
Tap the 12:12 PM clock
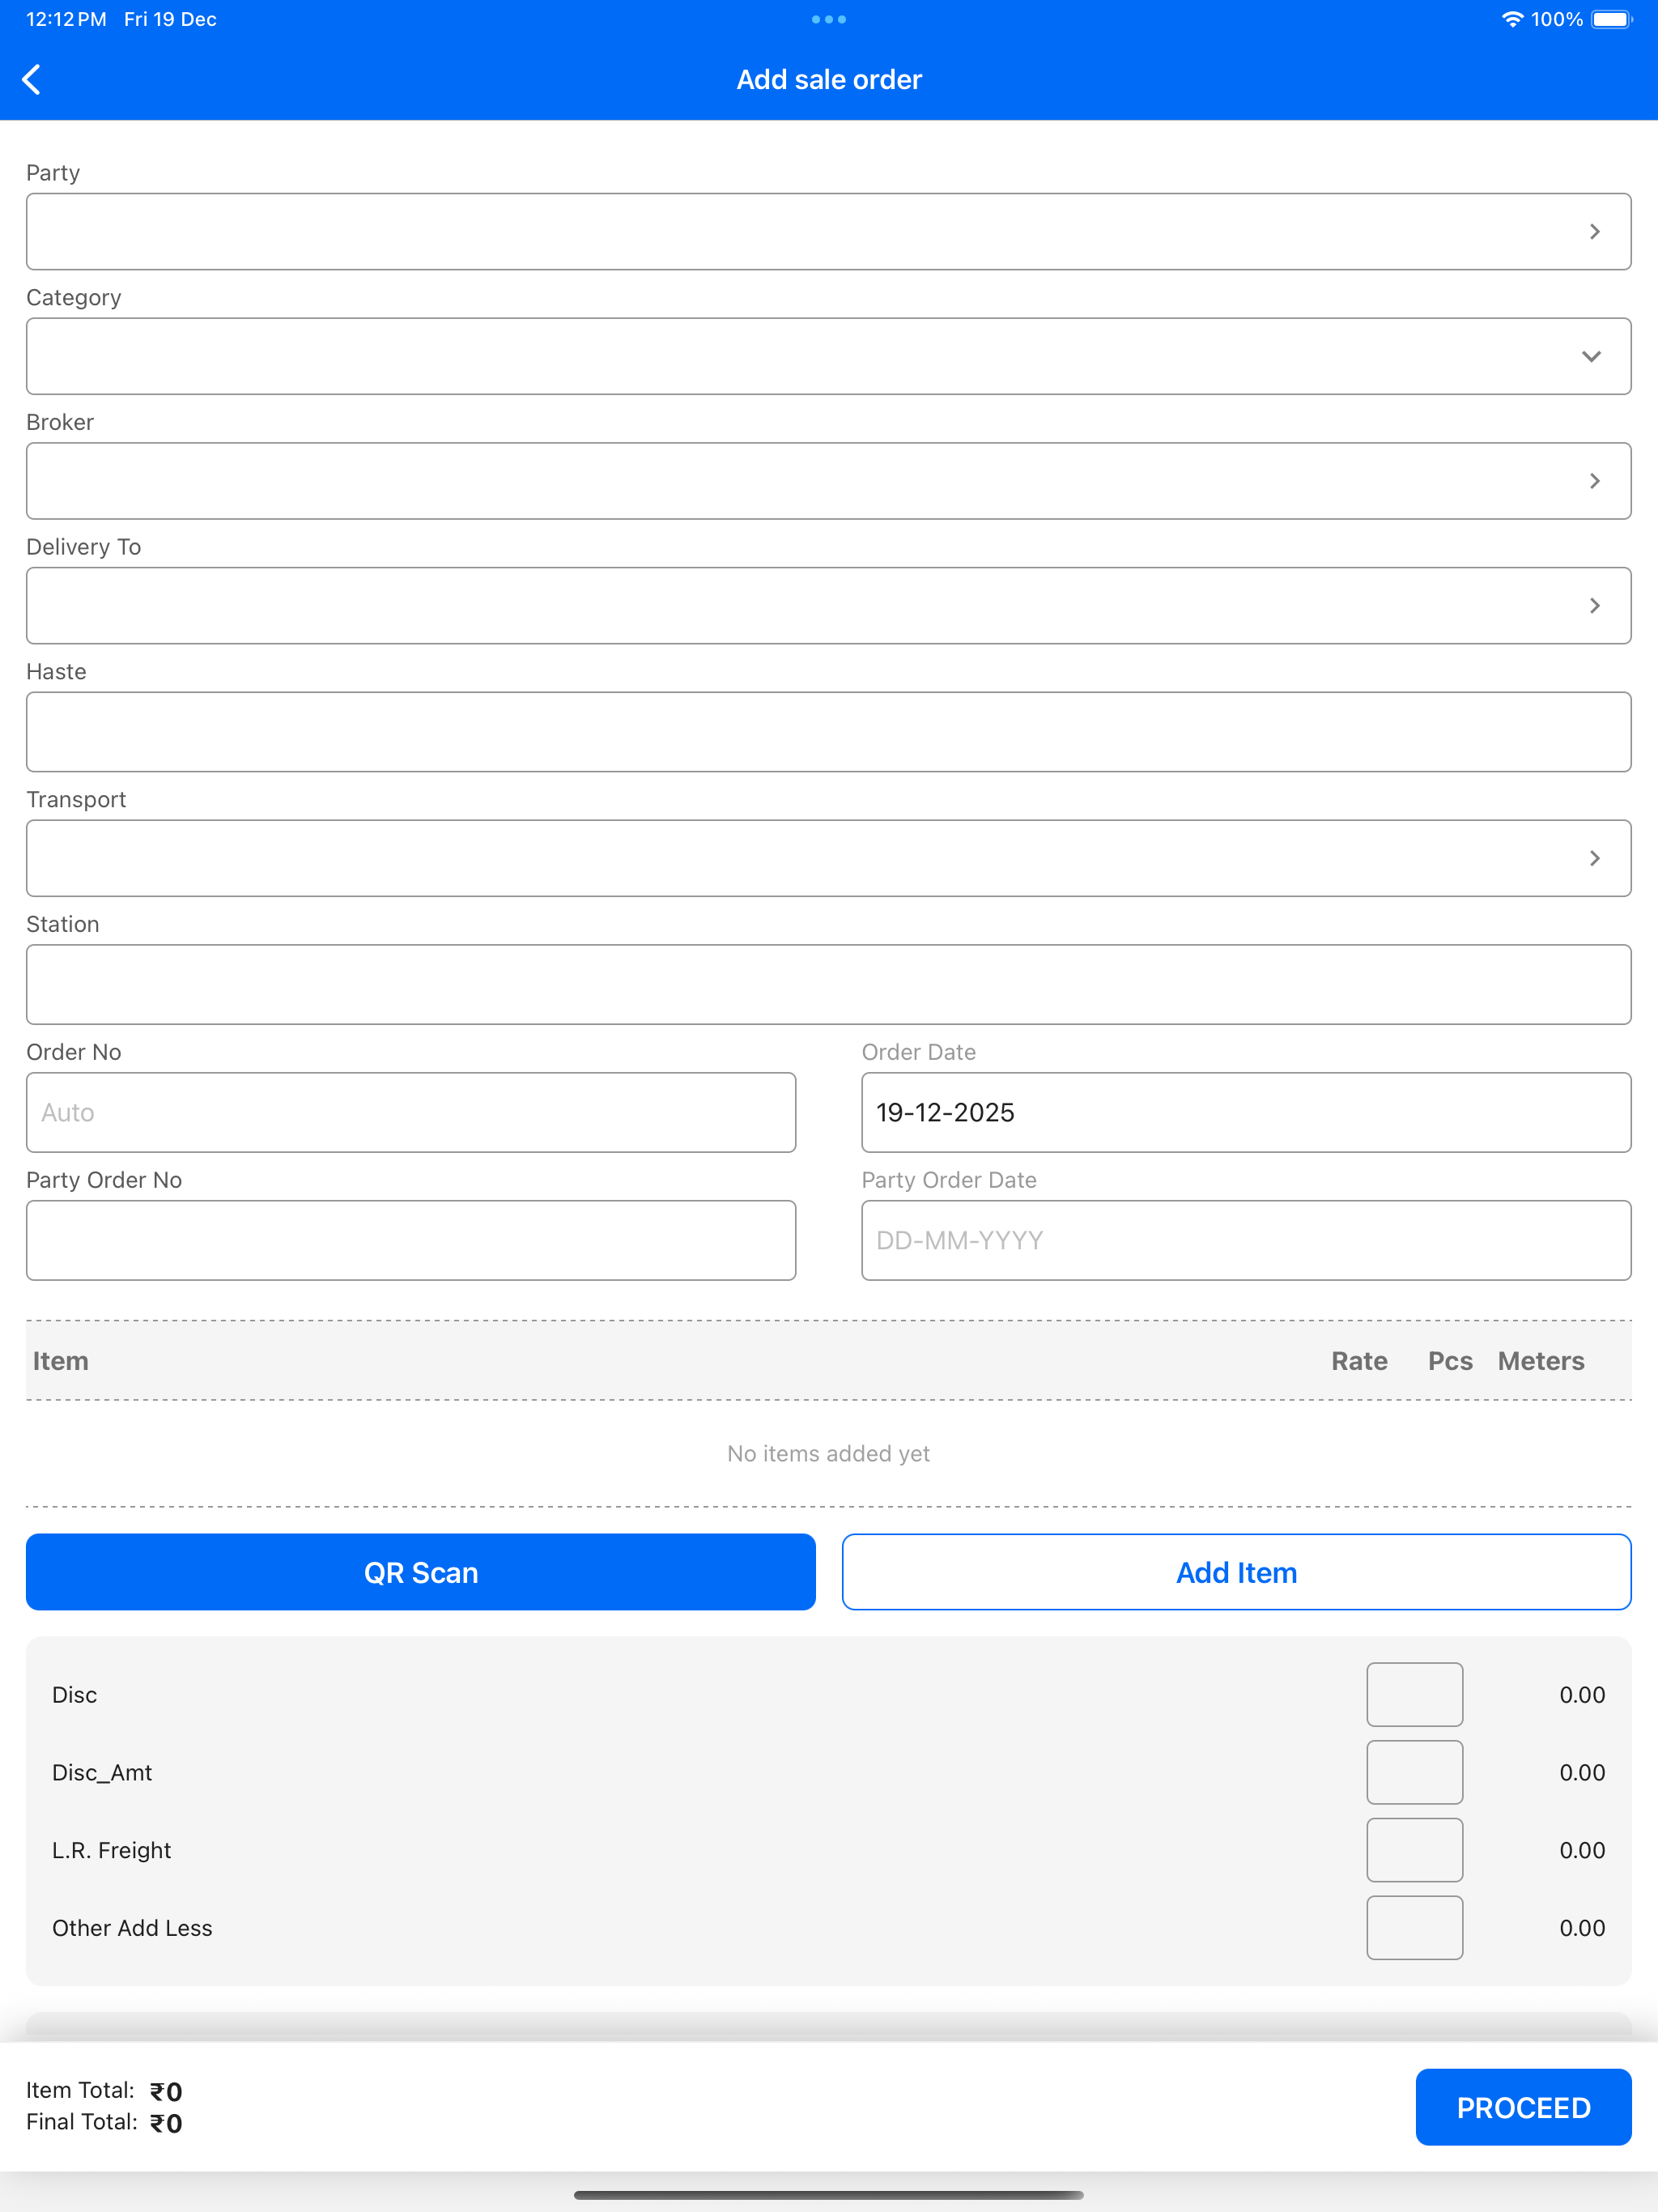point(66,19)
